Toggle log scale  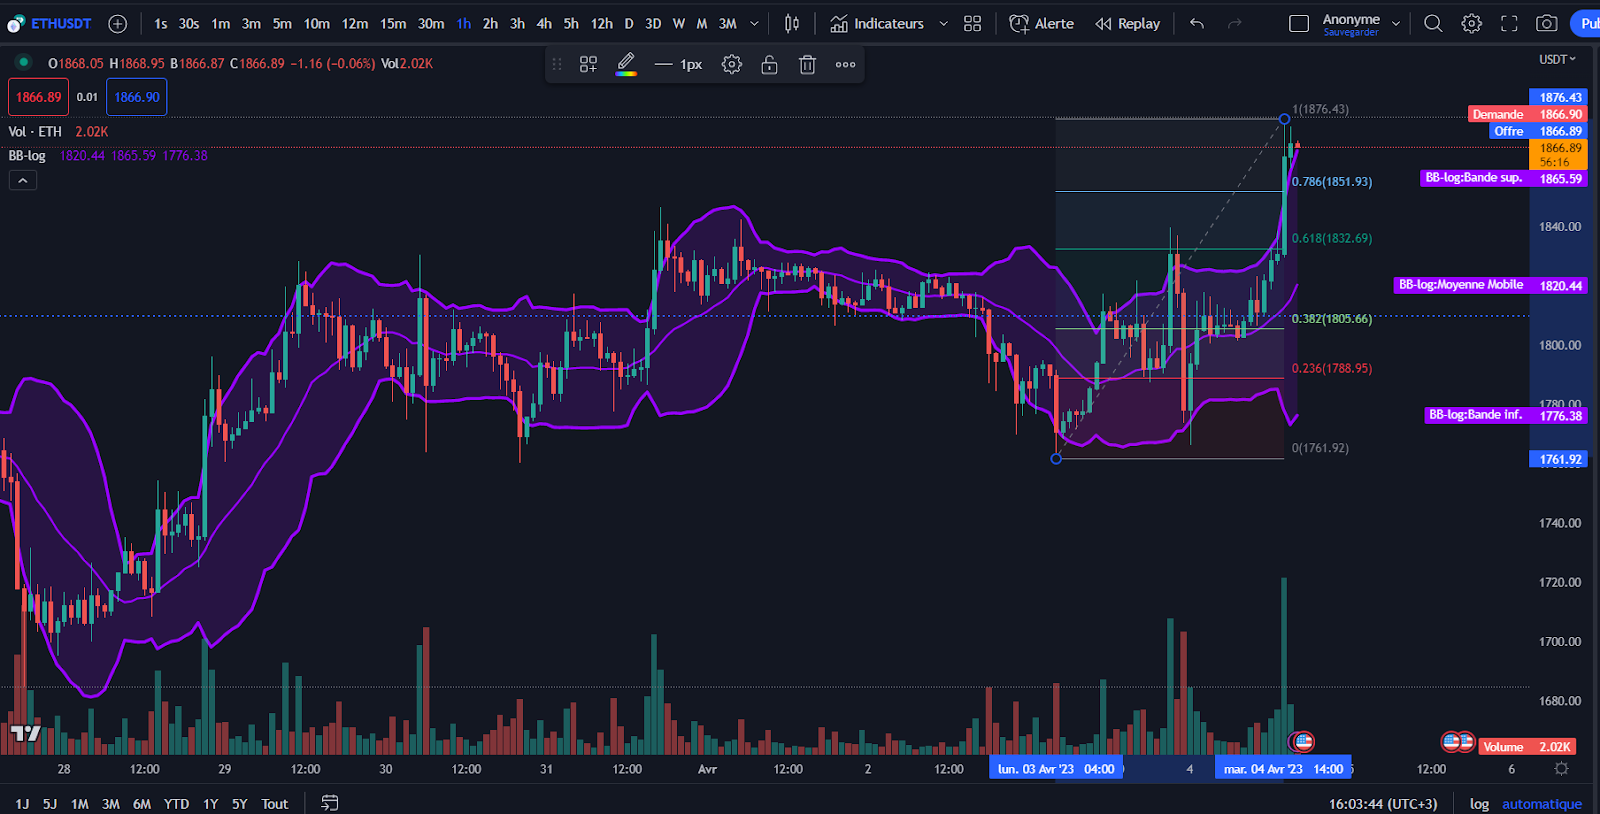(x=1479, y=804)
